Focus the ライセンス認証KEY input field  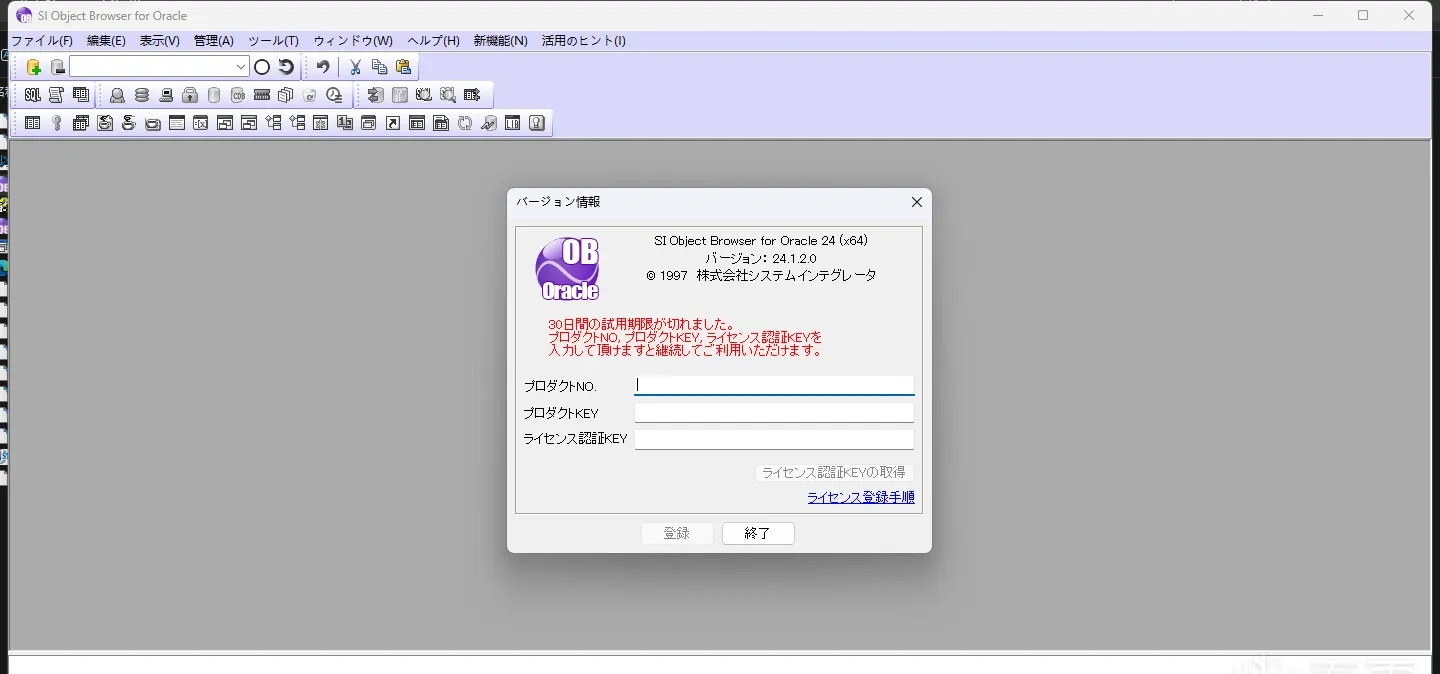(x=774, y=439)
